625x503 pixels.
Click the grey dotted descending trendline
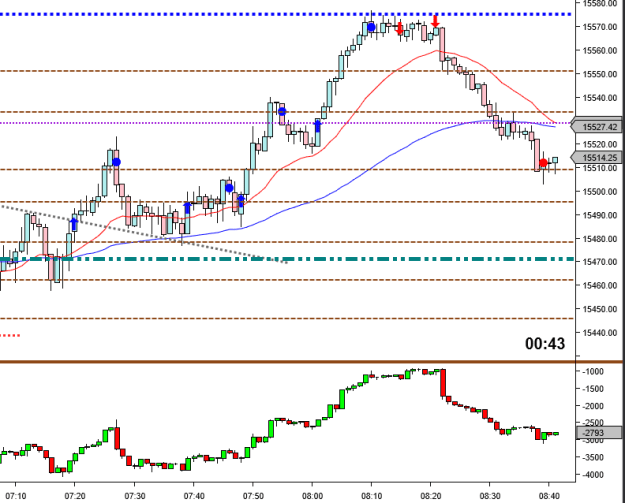coord(143,234)
